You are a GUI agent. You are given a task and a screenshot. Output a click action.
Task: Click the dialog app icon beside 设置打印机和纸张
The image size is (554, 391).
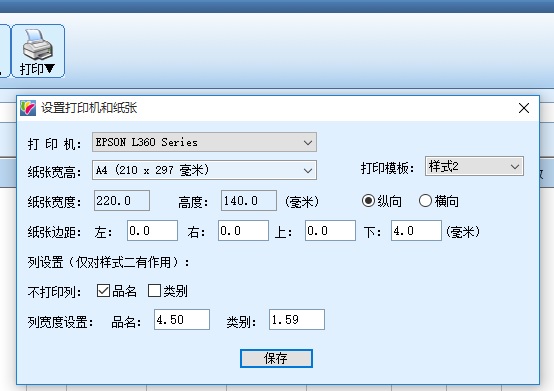28,108
